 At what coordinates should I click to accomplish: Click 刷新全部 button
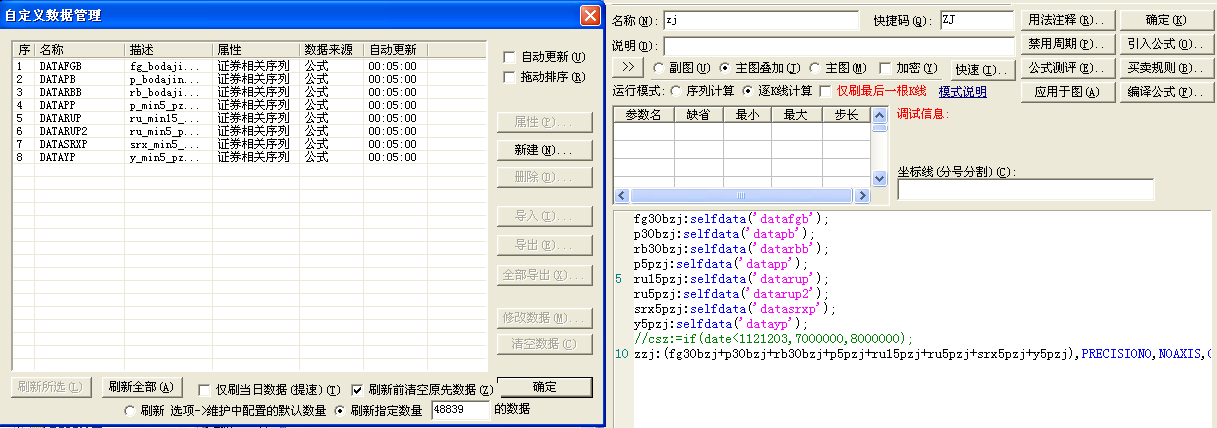click(x=140, y=387)
